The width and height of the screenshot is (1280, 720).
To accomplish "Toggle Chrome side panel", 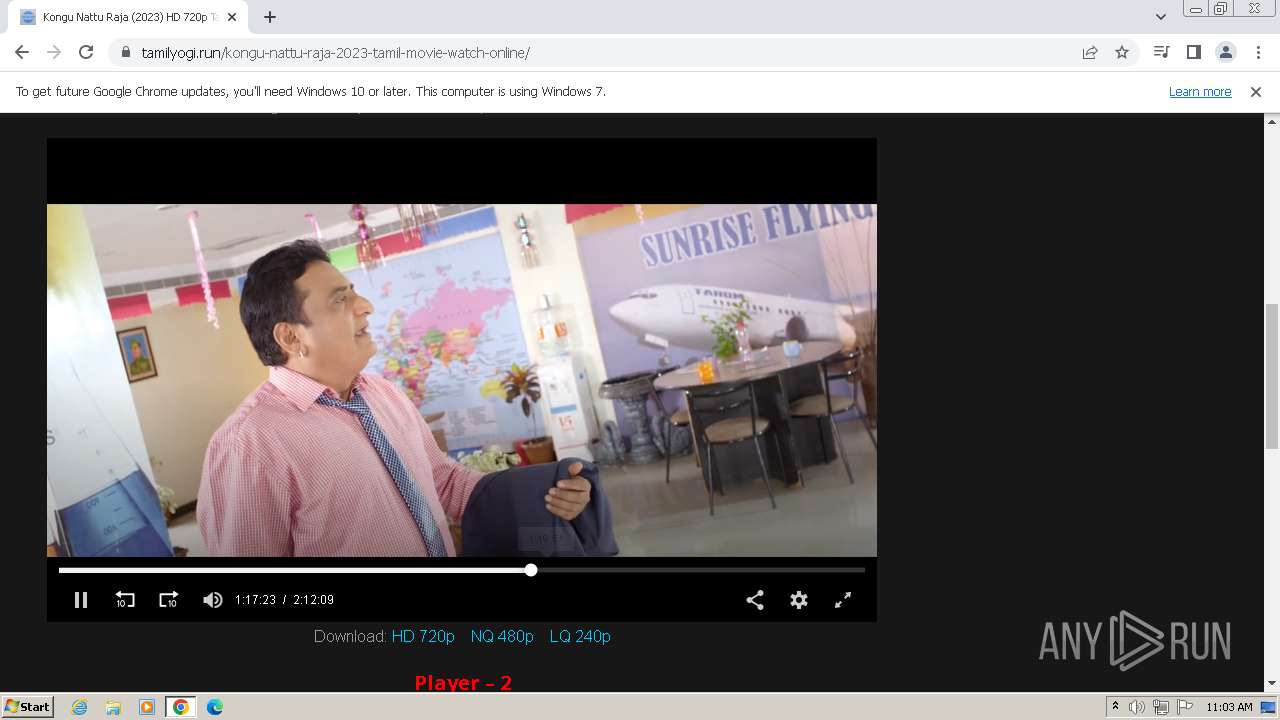I will pyautogui.click(x=1193, y=52).
